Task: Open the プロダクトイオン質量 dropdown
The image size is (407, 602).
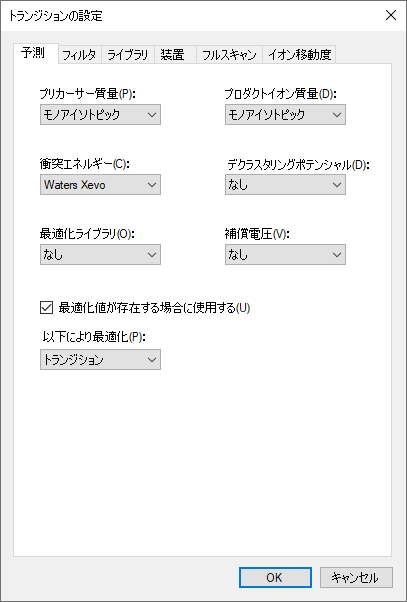Action: tap(285, 114)
